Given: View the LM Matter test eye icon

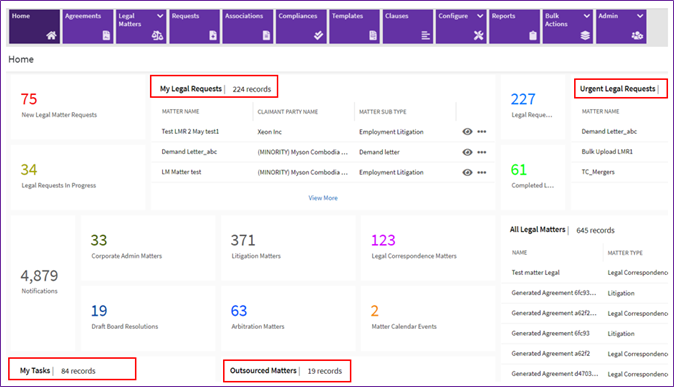Looking at the screenshot, I should (x=467, y=172).
